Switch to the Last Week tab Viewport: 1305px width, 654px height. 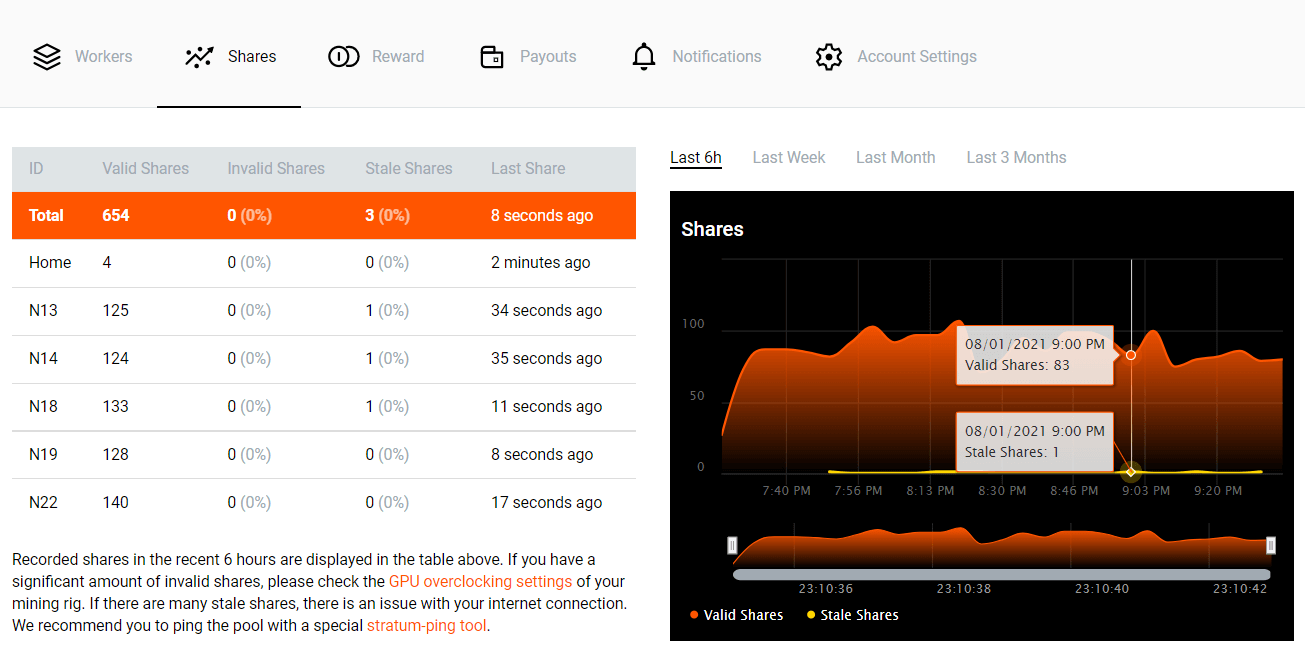tap(788, 157)
